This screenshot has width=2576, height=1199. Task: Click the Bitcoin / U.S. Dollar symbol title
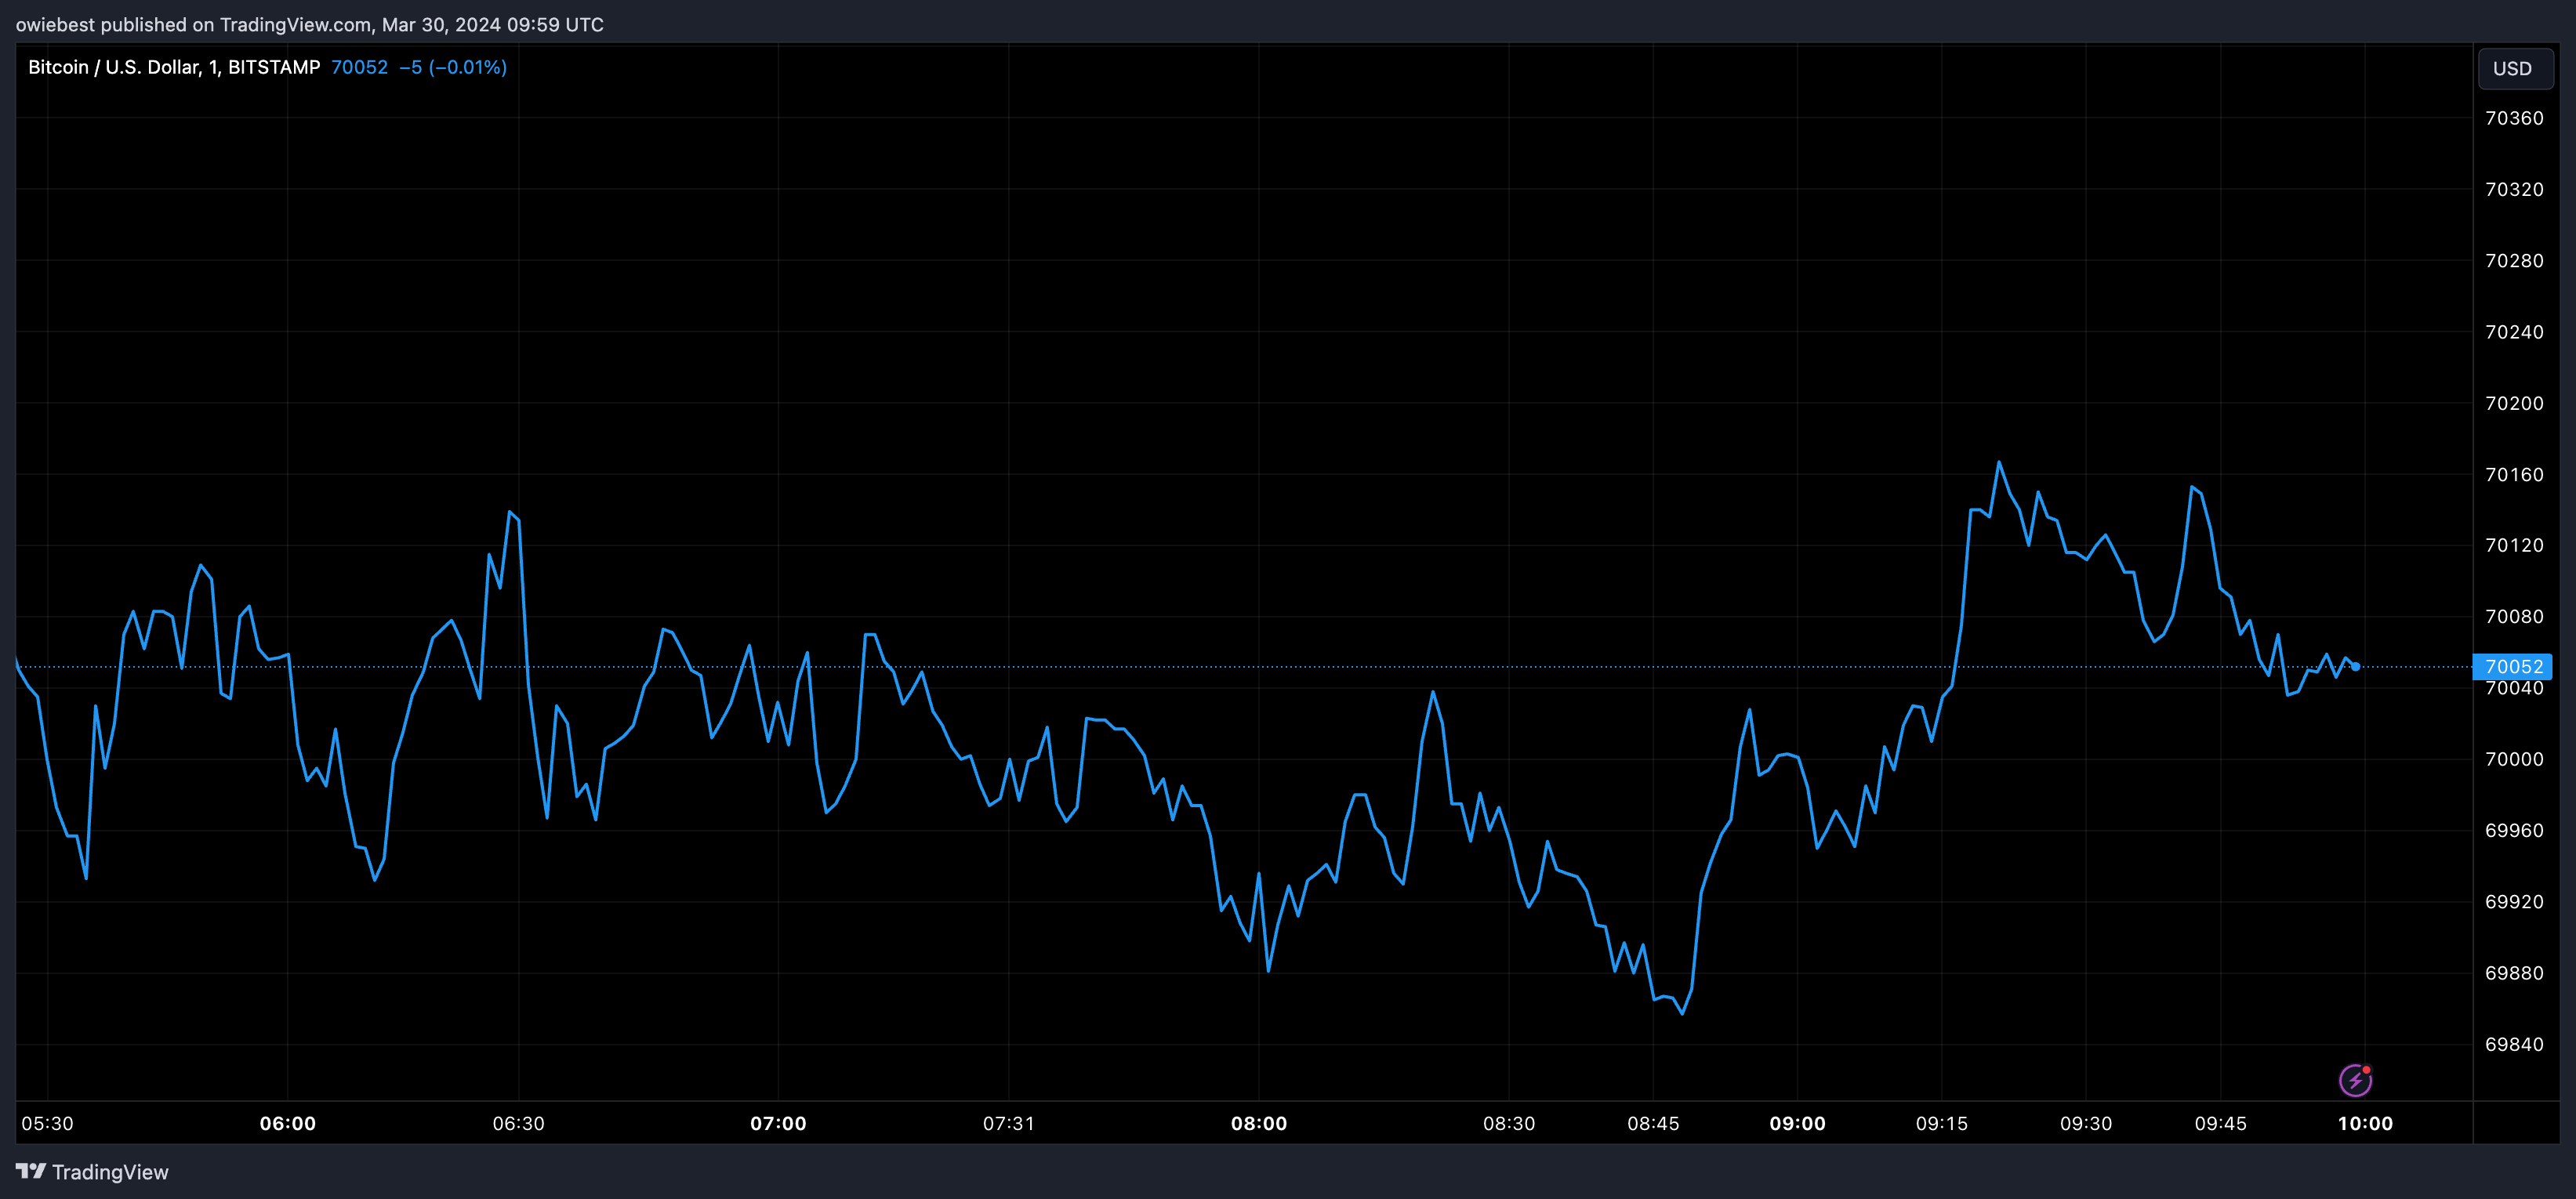[x=174, y=67]
